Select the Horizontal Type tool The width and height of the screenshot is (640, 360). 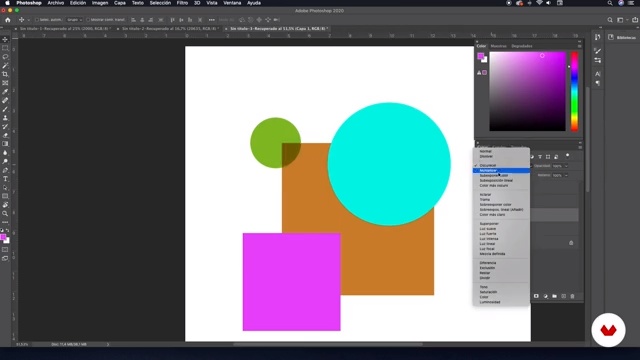(x=5, y=179)
